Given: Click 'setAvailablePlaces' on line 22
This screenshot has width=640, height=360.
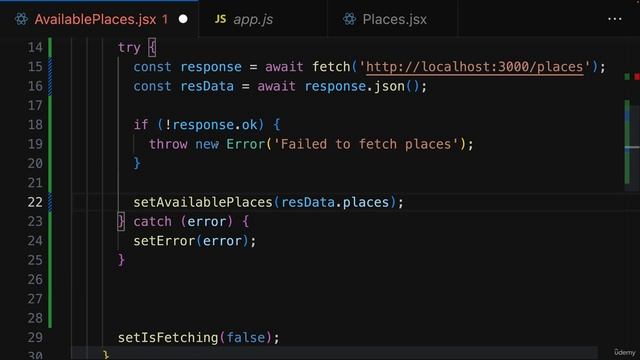Looking at the screenshot, I should (203, 202).
